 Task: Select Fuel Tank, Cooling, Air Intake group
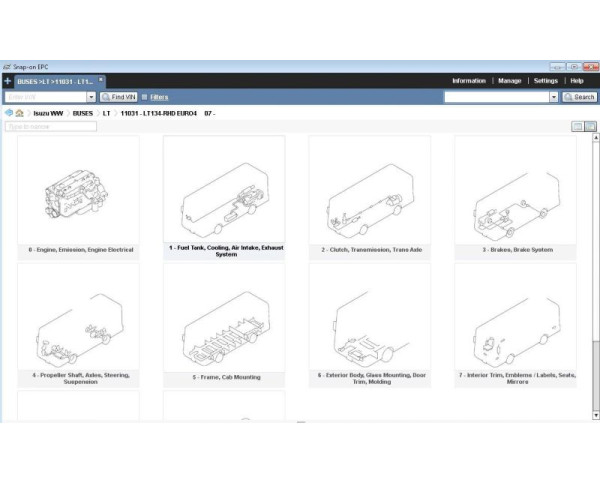[x=226, y=195]
